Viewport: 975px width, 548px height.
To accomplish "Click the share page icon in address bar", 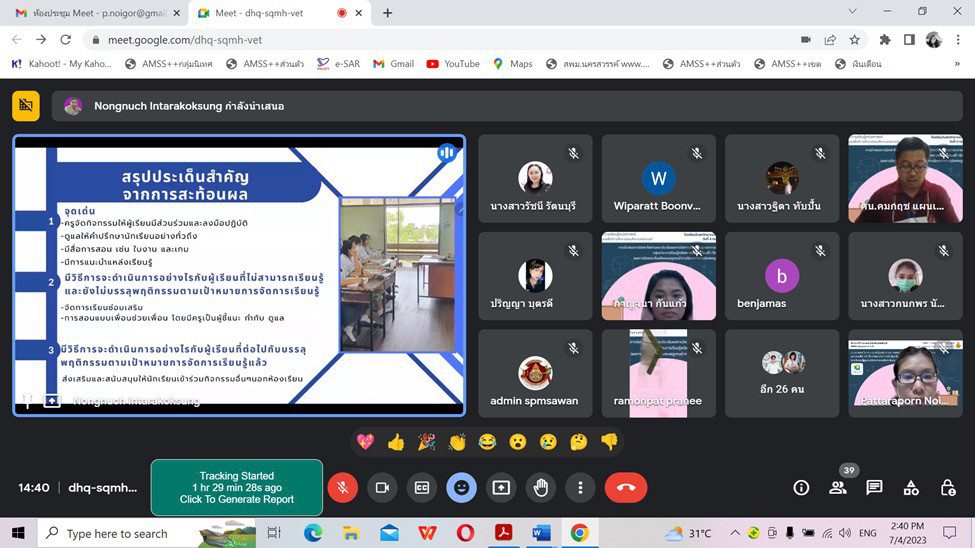I will pos(830,40).
